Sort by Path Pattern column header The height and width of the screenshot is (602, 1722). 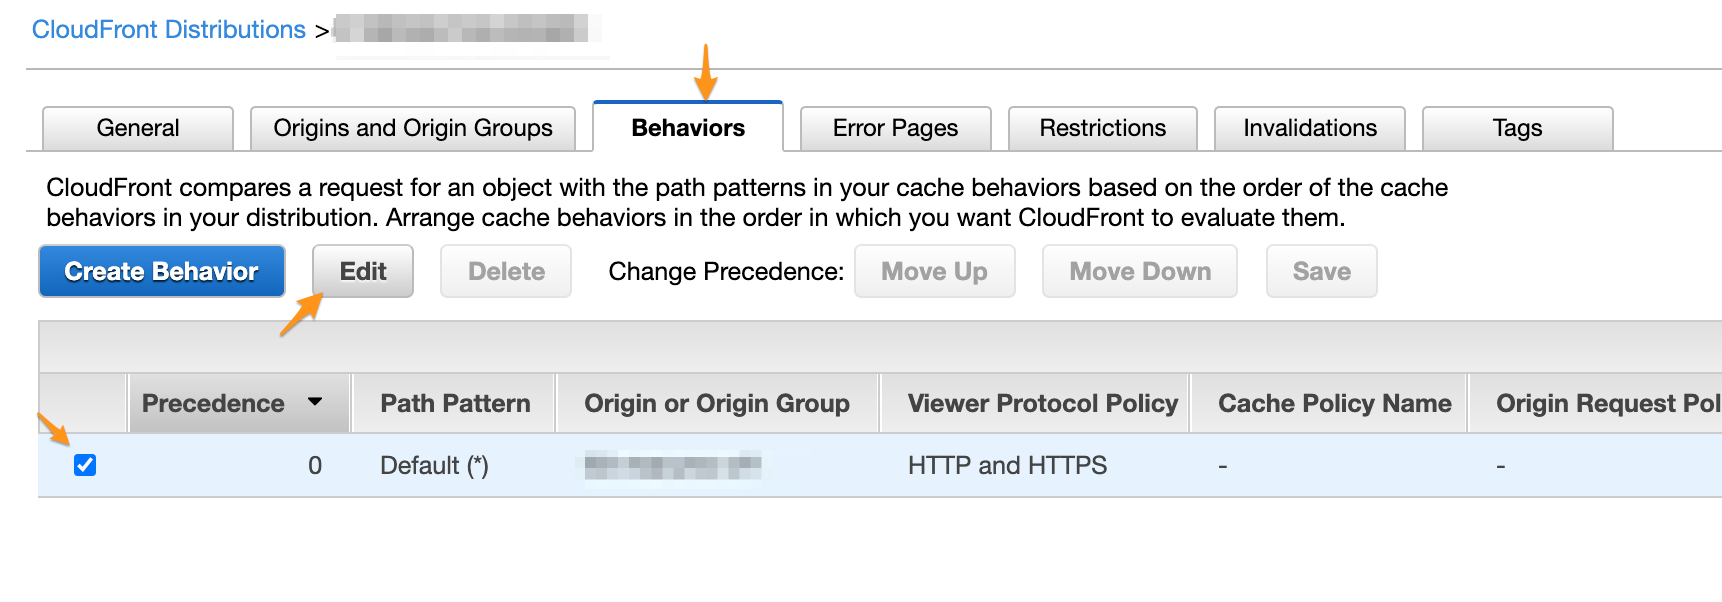pyautogui.click(x=455, y=403)
